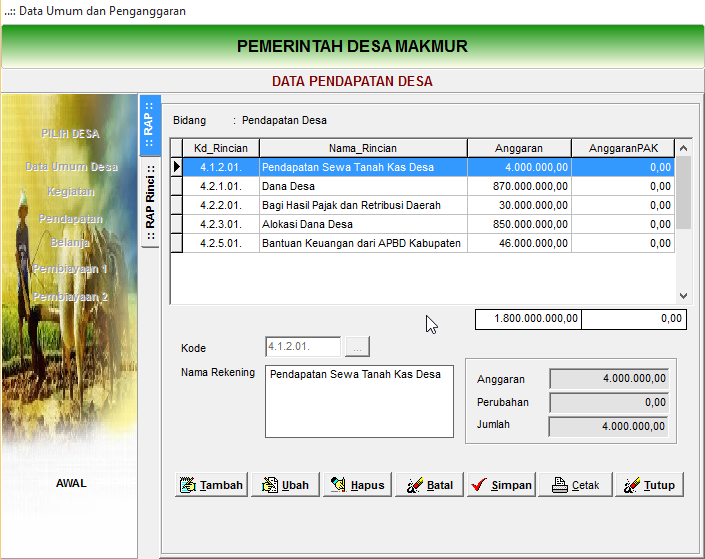Click the Hapus delete button

[x=357, y=485]
